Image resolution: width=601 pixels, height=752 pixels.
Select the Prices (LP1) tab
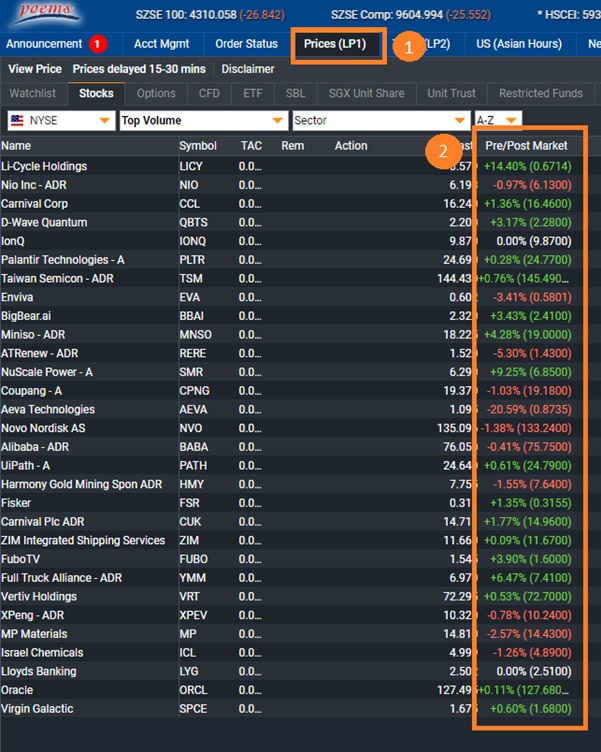tap(335, 44)
